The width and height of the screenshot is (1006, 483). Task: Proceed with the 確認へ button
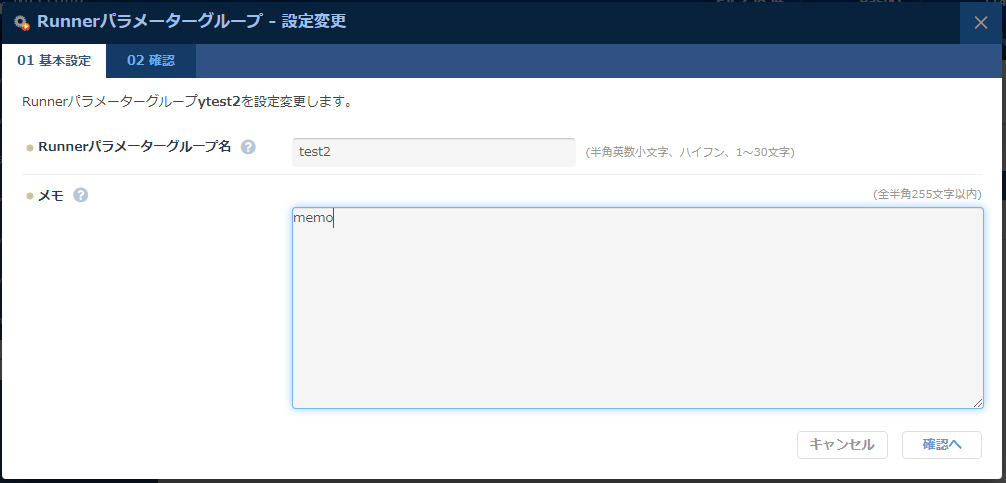pos(942,445)
